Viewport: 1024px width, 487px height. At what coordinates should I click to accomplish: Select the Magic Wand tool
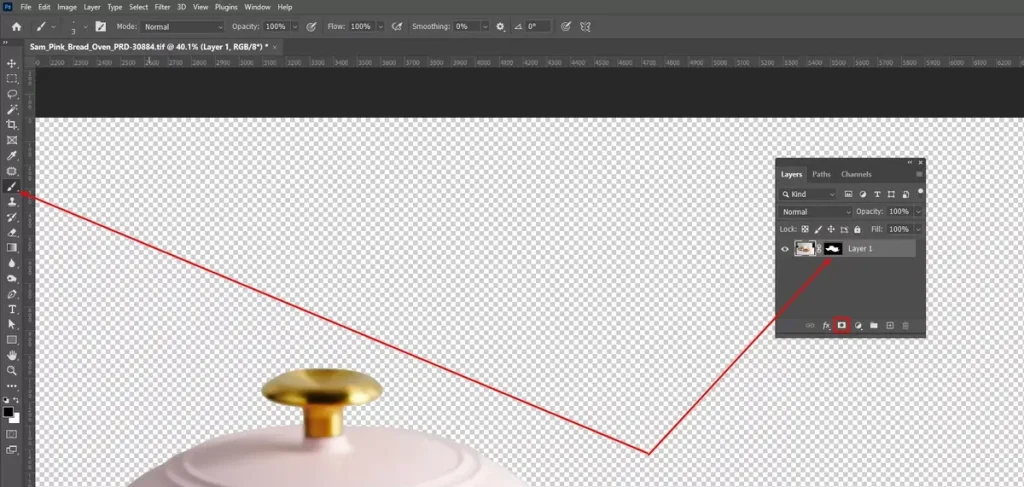12,109
